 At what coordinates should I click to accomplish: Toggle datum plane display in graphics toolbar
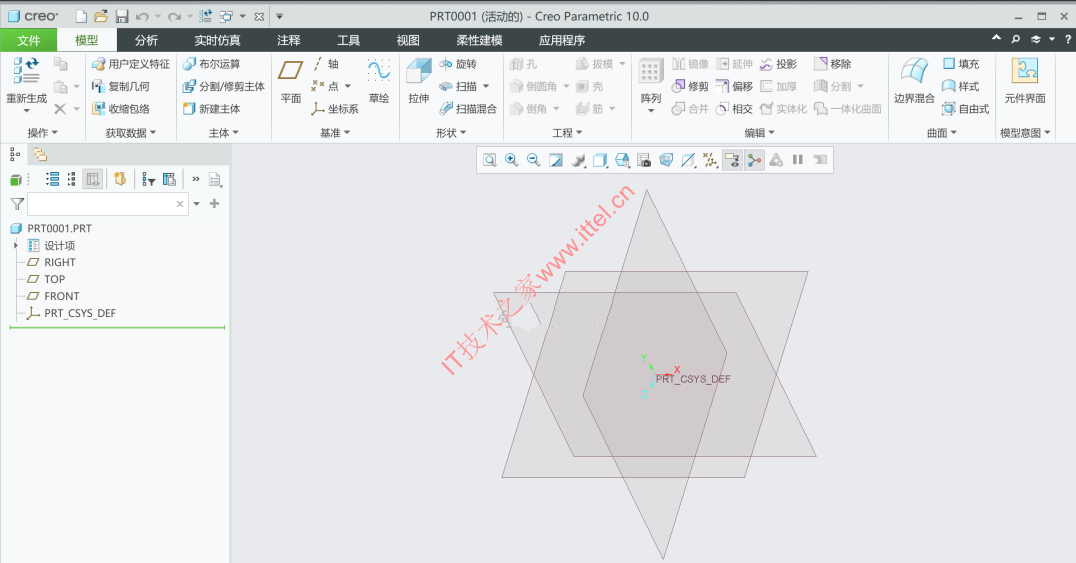click(x=688, y=160)
